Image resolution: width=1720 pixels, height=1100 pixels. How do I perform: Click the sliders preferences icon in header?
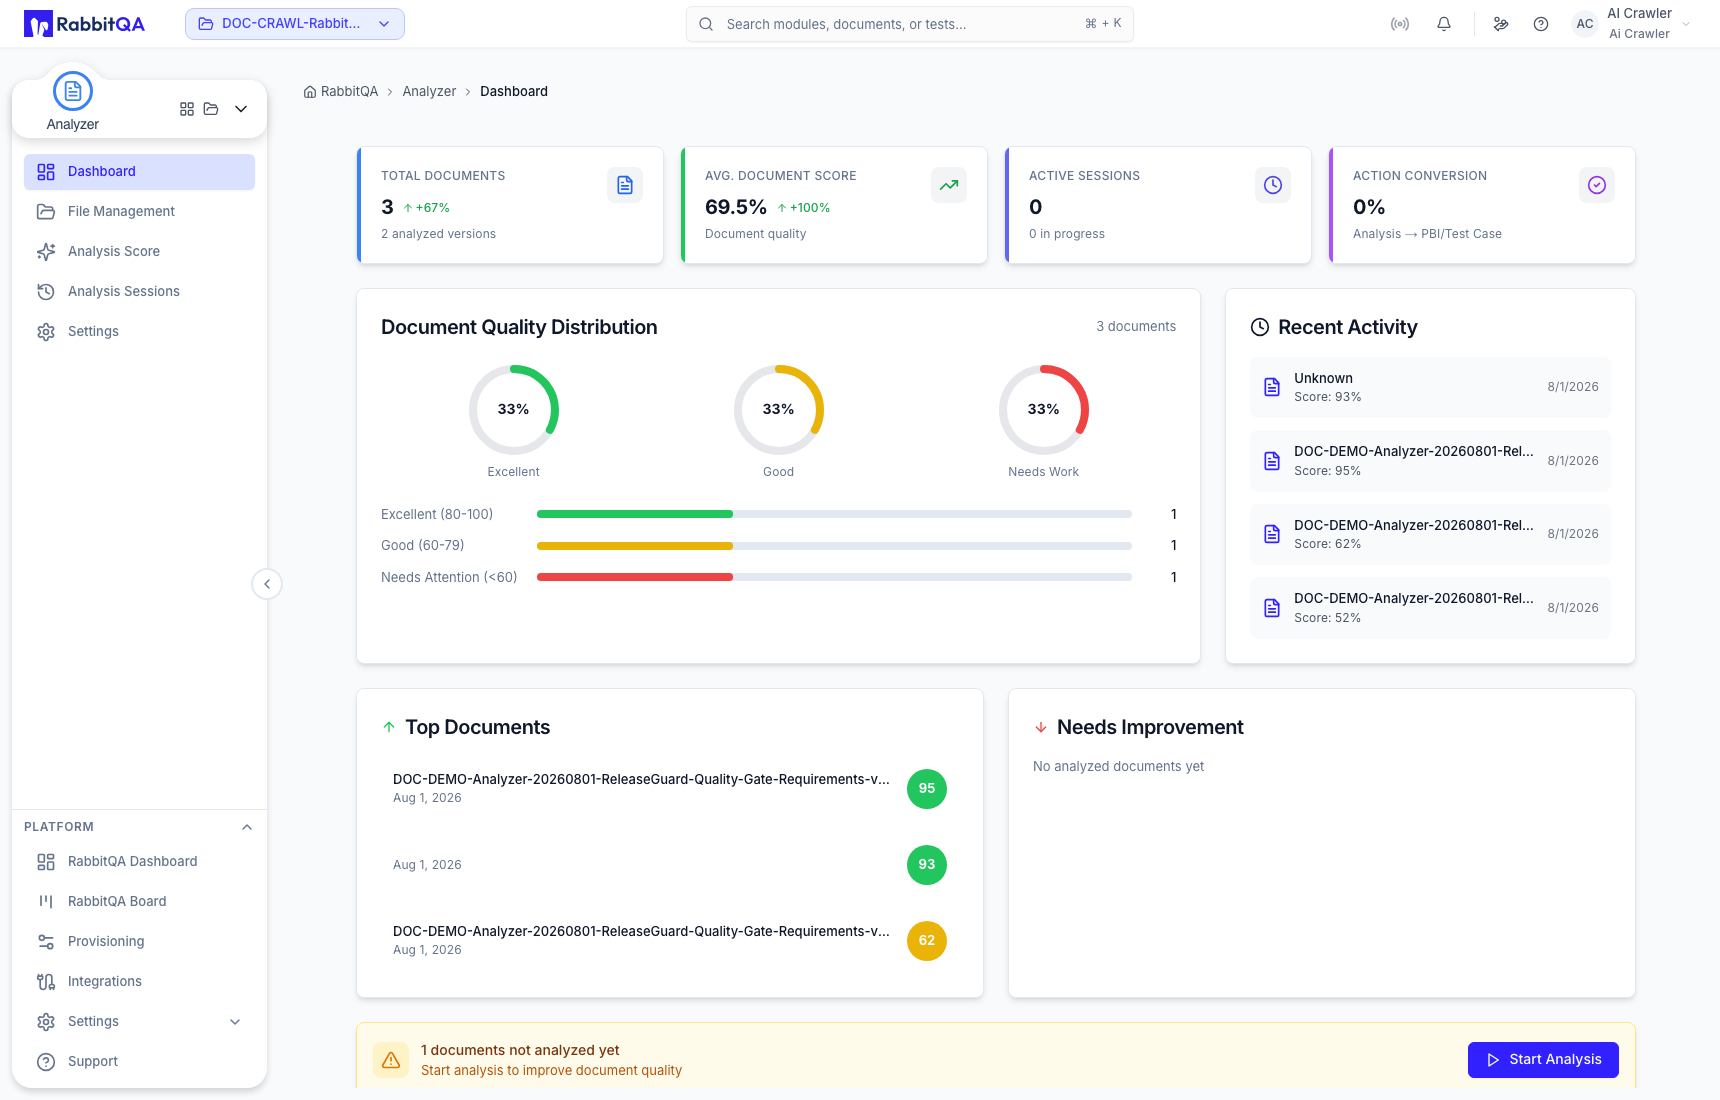click(1501, 24)
